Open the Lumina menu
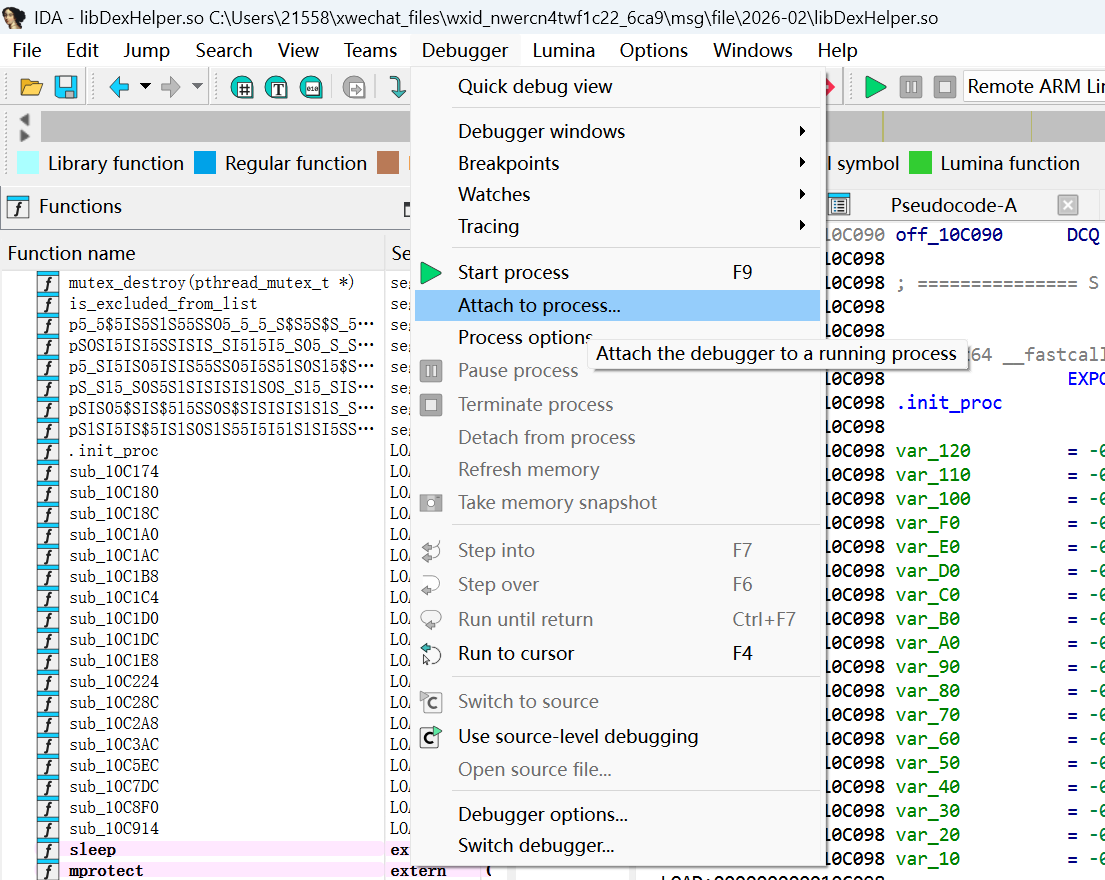 click(x=563, y=51)
